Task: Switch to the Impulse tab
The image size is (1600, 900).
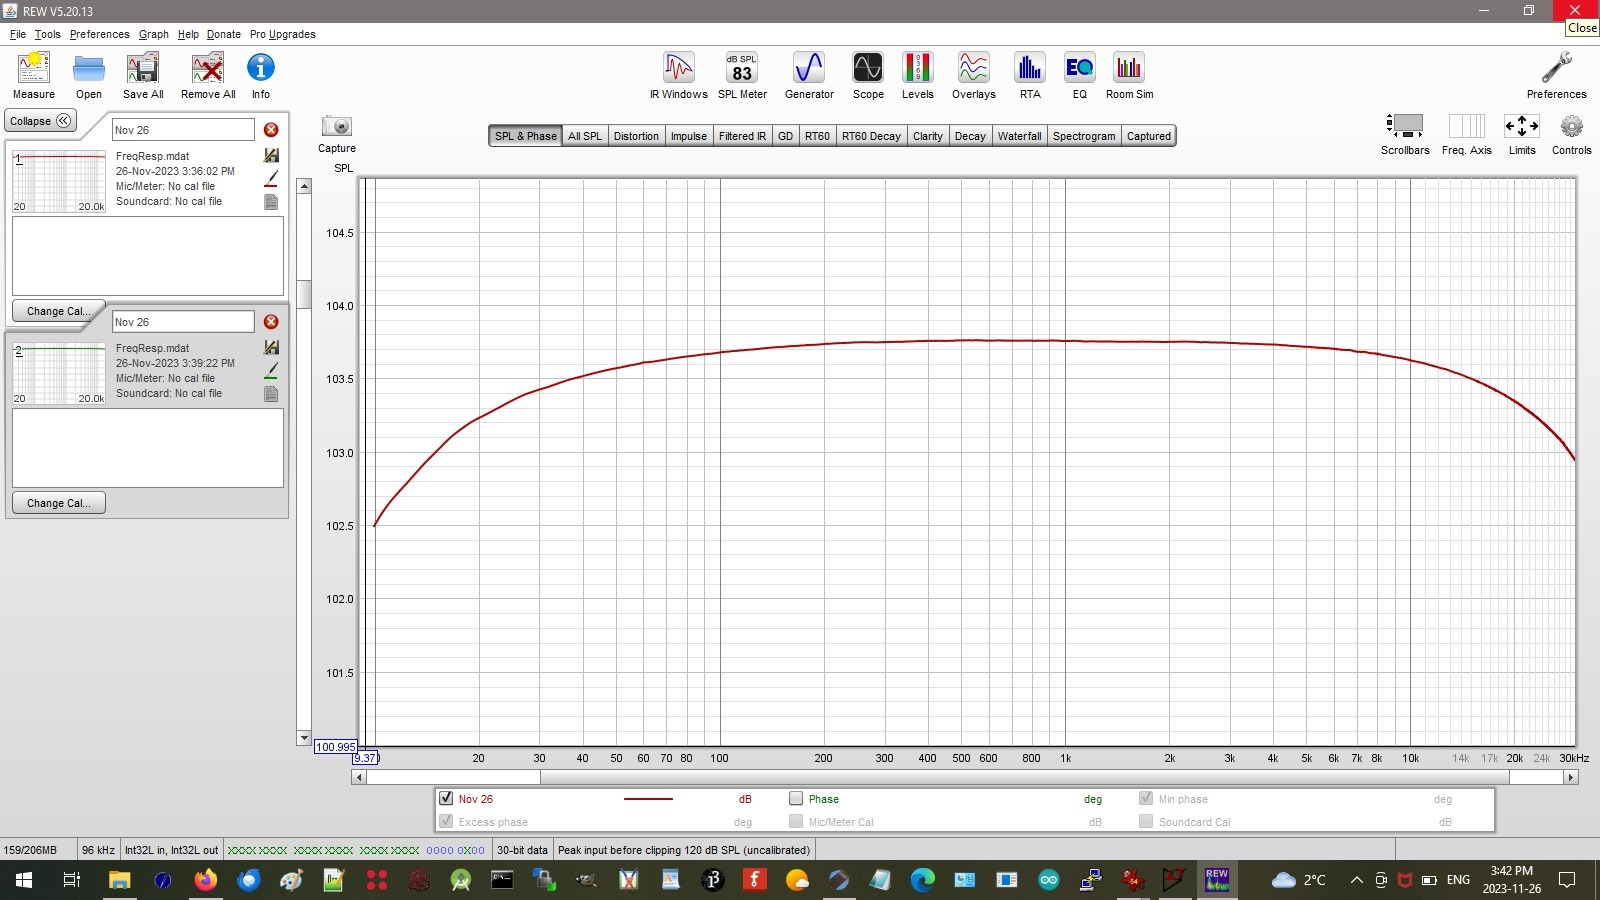Action: pyautogui.click(x=689, y=136)
